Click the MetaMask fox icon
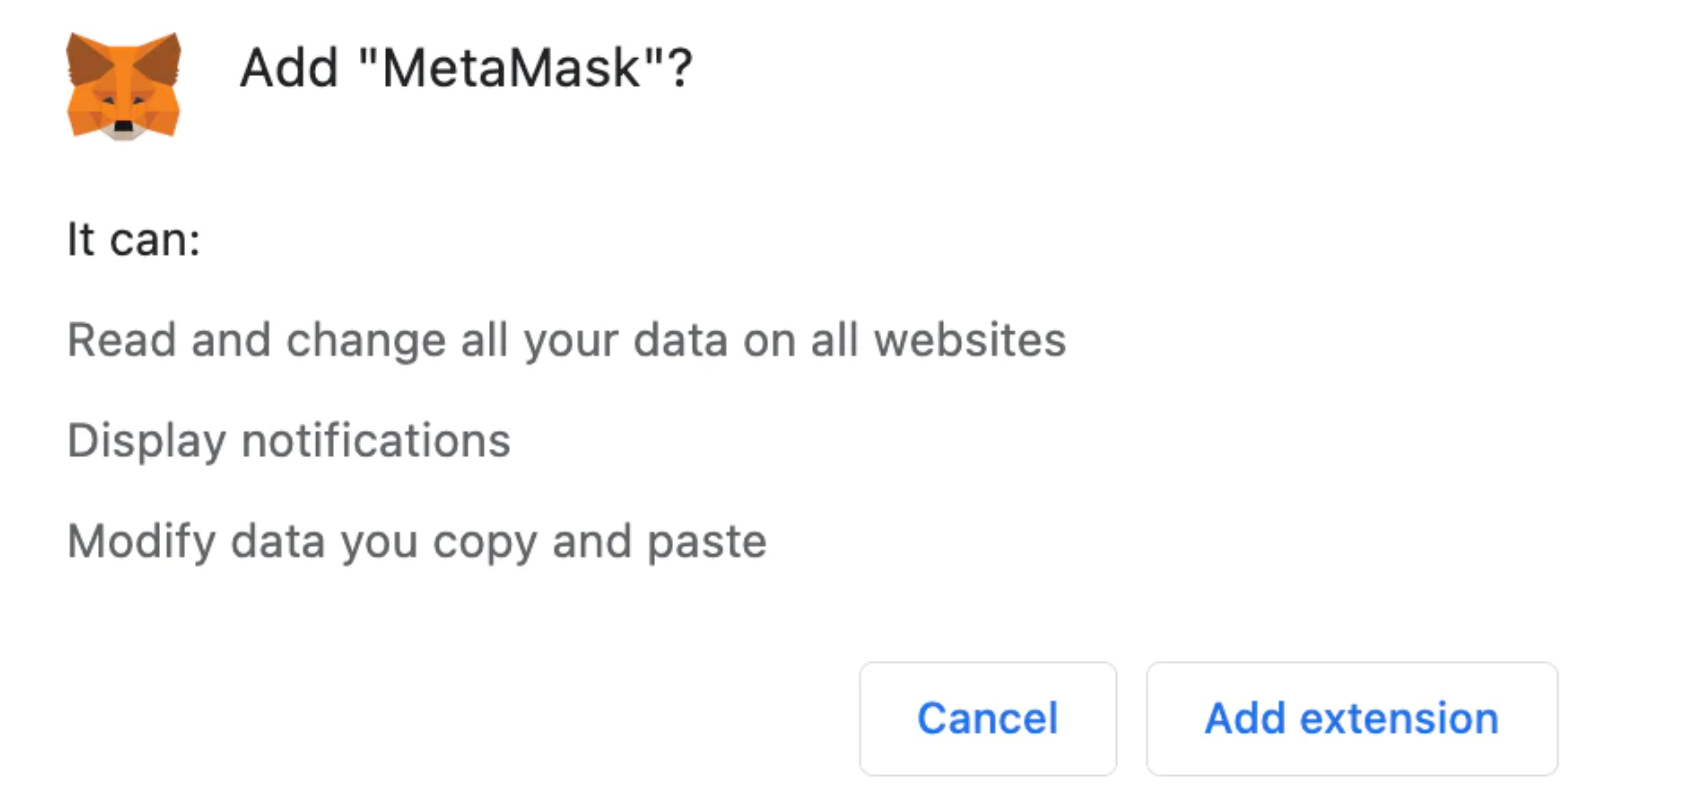This screenshot has height=798, width=1689. pos(123,86)
